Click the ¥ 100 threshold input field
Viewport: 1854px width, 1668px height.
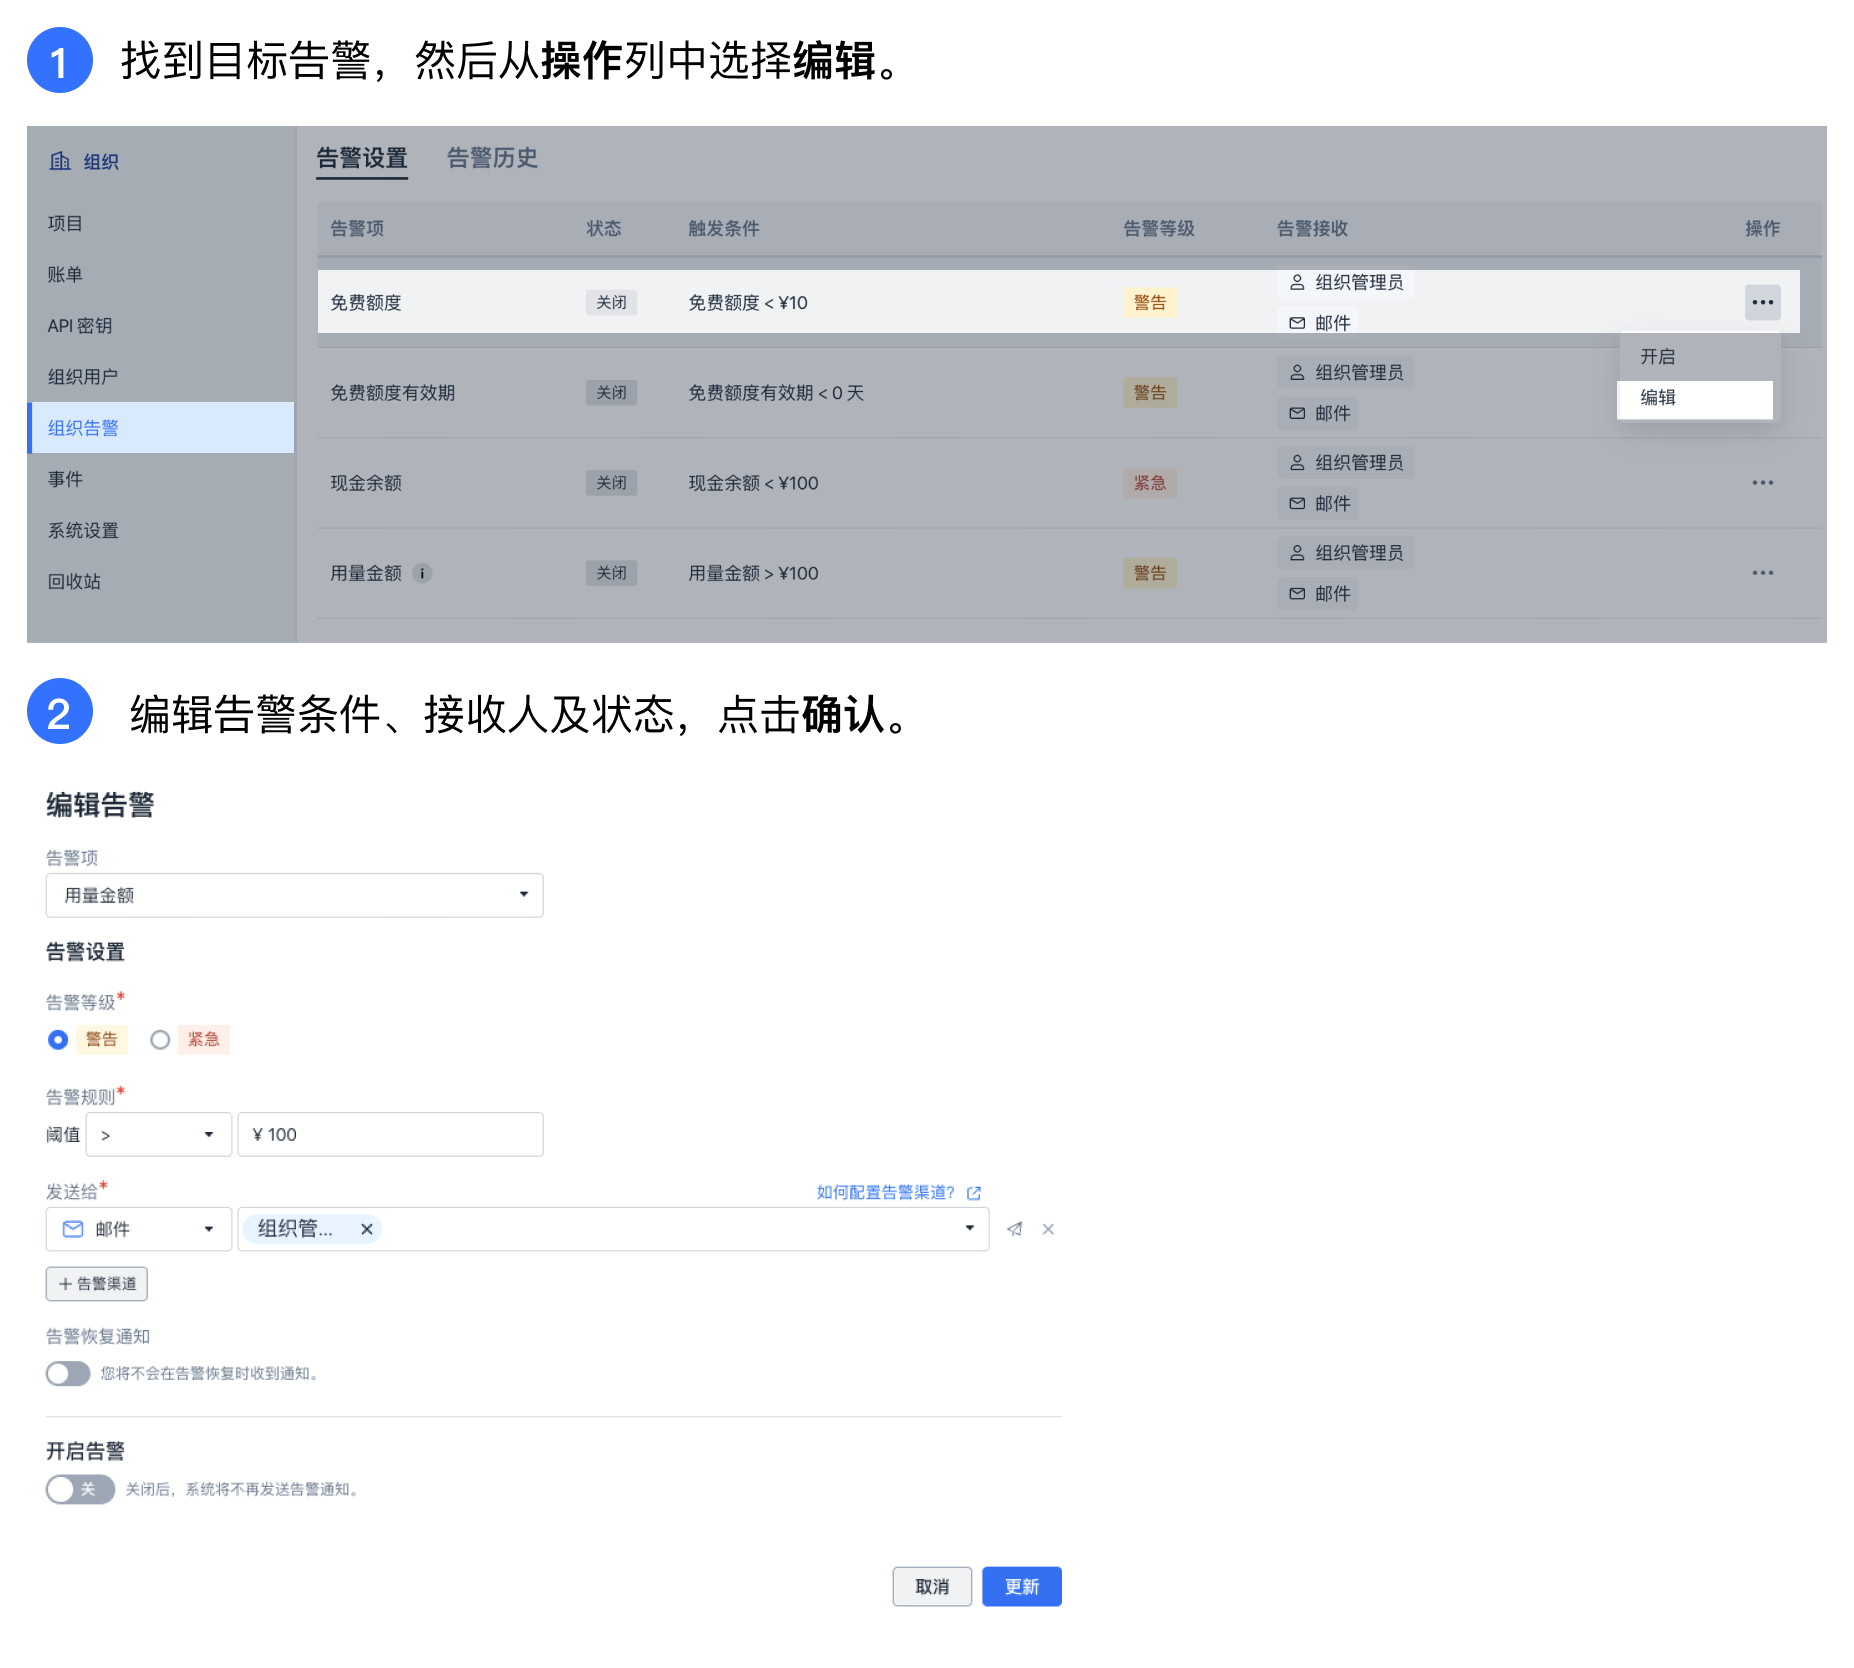(x=390, y=1135)
